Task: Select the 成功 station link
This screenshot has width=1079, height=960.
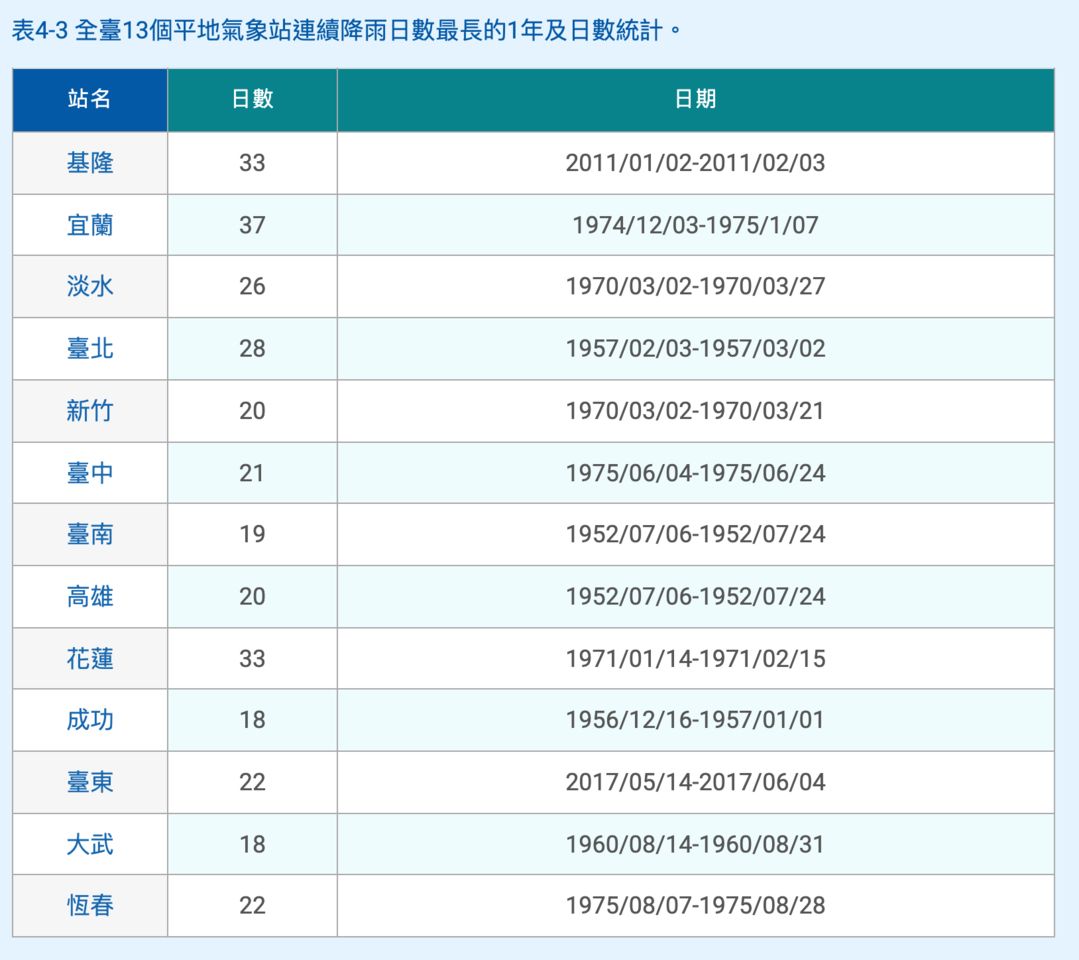Action: point(90,720)
